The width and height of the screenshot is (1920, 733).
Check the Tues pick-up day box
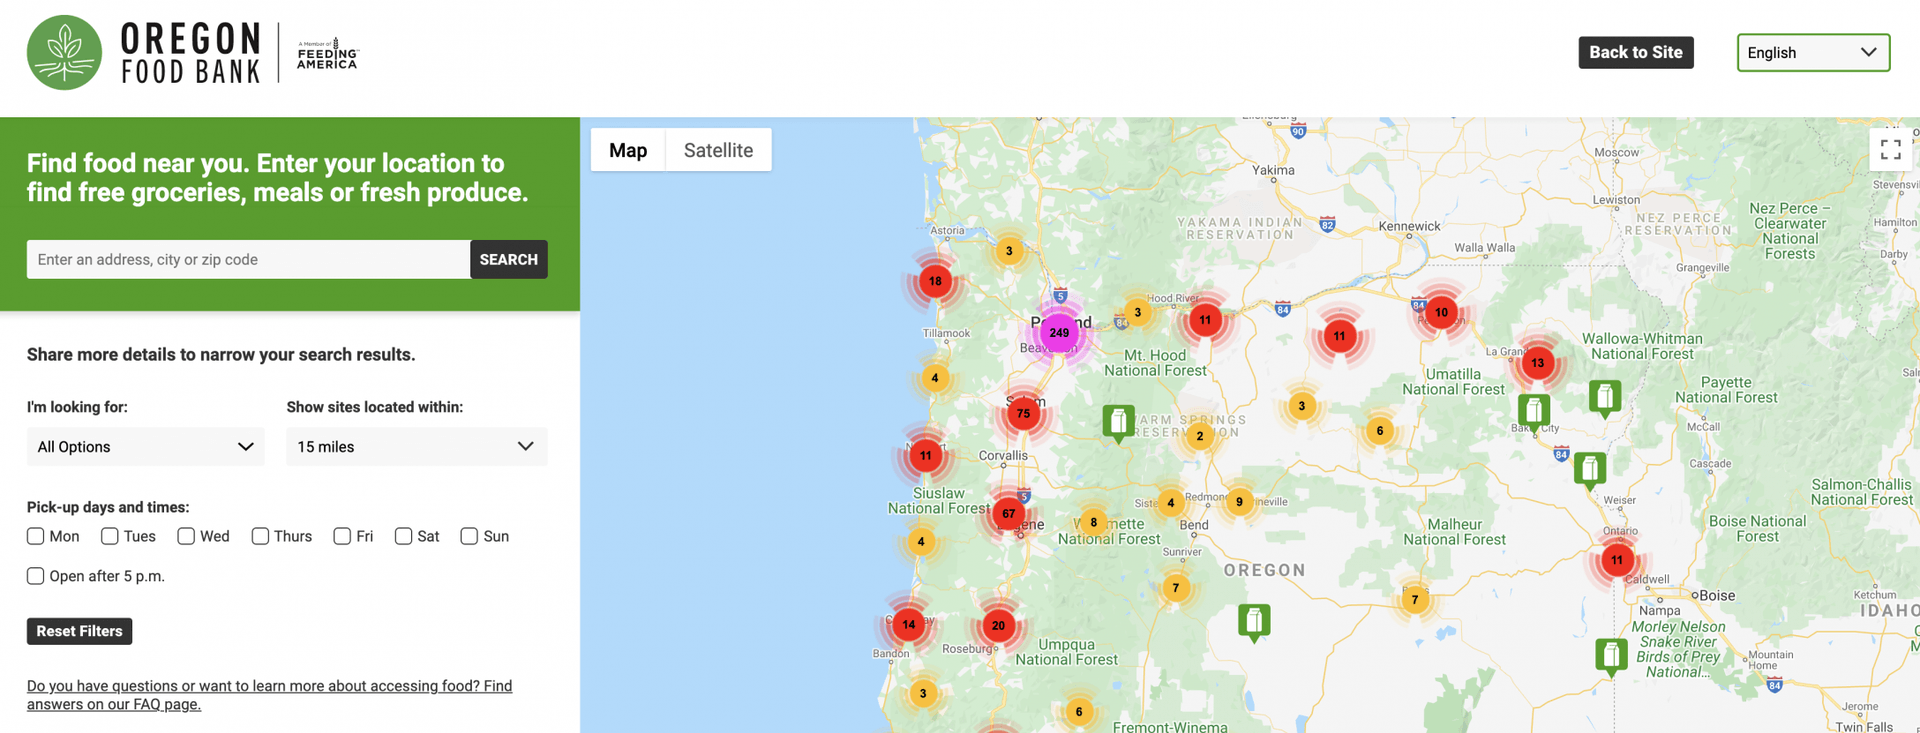(x=110, y=536)
